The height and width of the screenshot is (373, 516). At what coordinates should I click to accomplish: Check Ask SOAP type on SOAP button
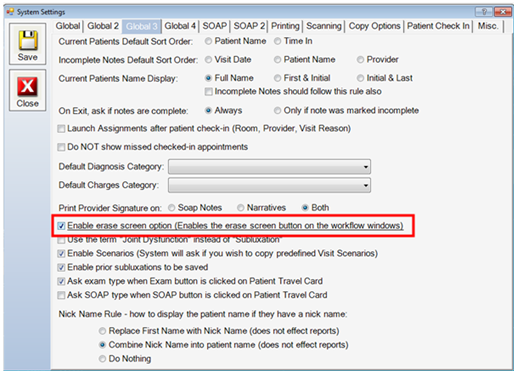click(x=61, y=295)
